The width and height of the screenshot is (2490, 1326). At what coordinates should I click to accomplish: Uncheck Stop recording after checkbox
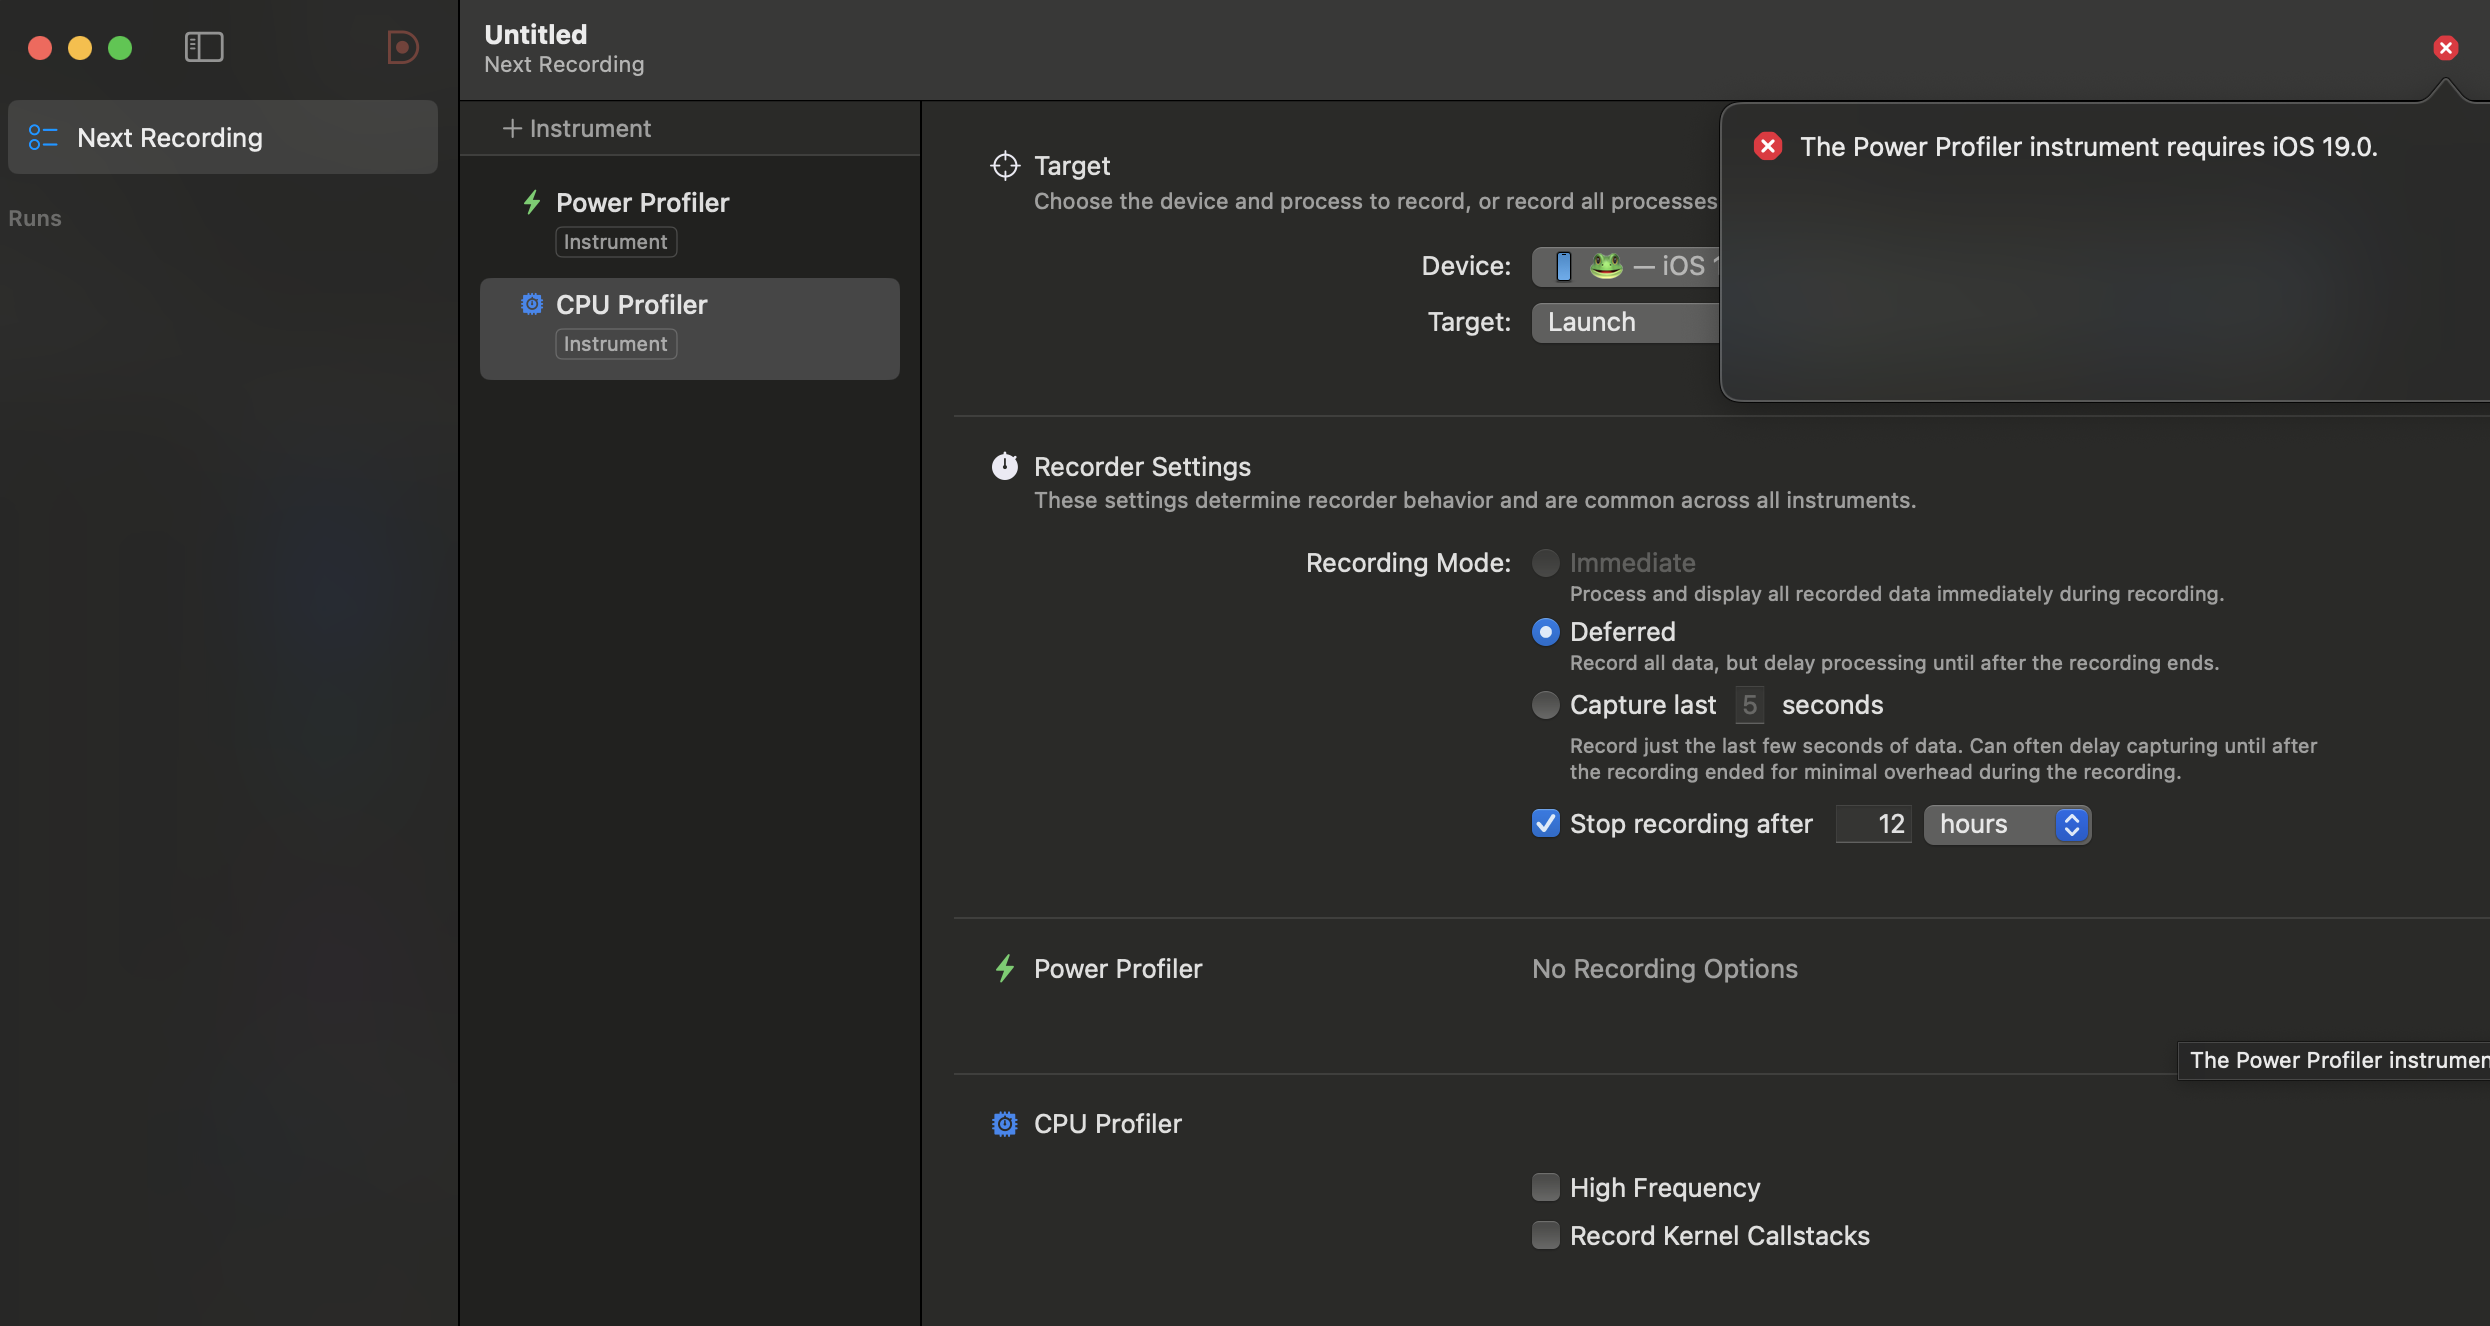click(x=1545, y=823)
